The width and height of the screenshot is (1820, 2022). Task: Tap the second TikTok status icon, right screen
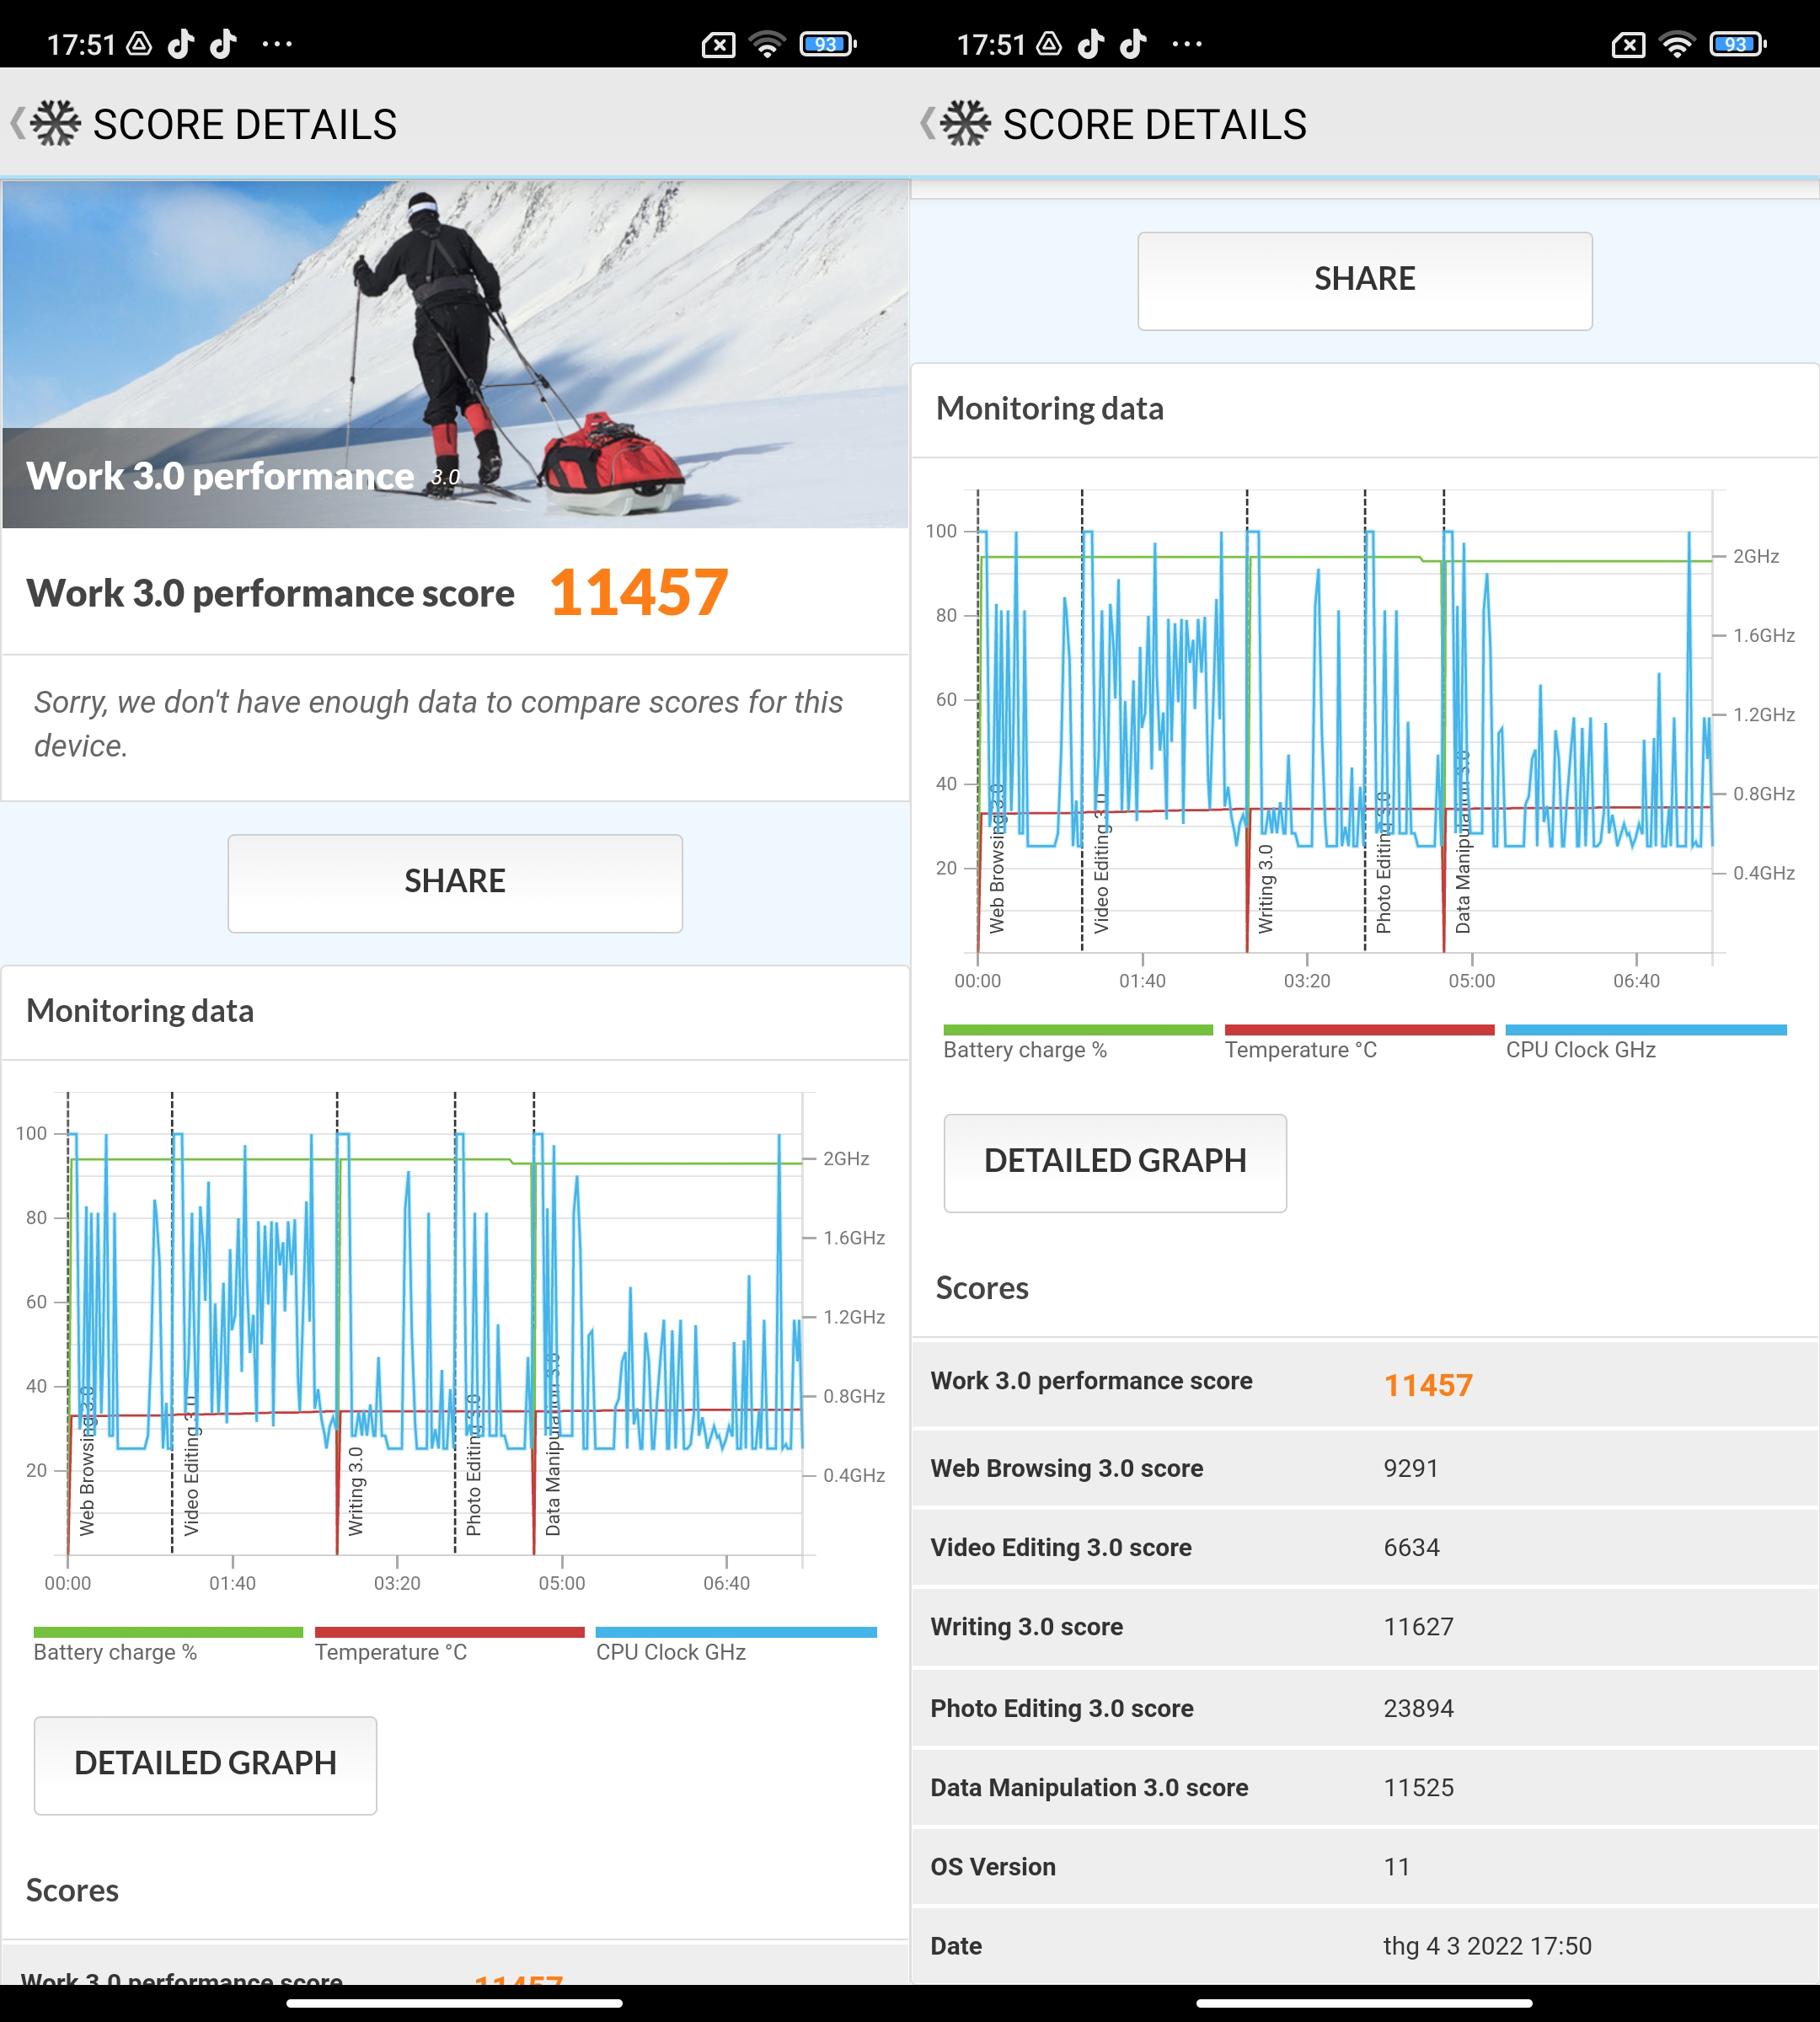pos(1133,44)
